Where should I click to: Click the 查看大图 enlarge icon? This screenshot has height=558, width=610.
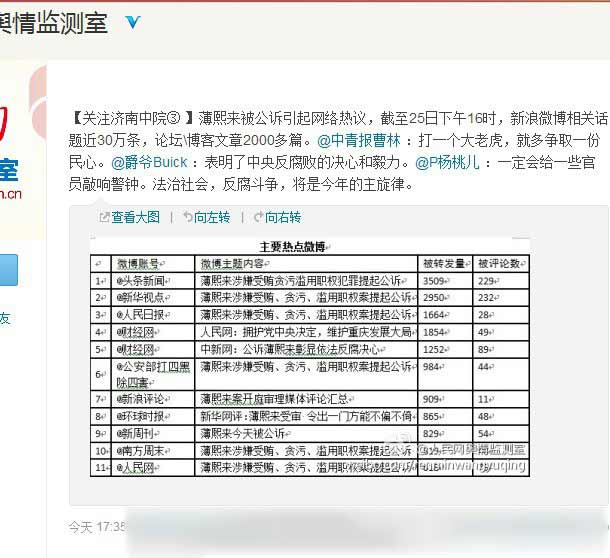(x=104, y=217)
